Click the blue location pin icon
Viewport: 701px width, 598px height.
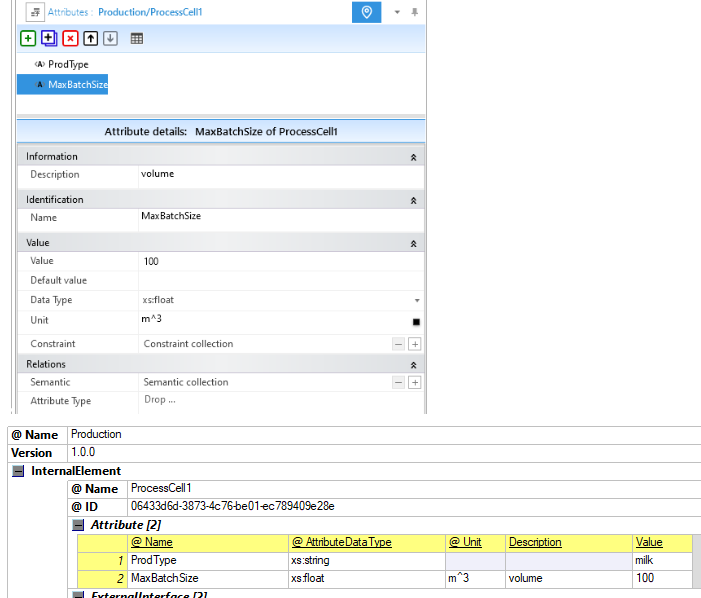tap(367, 12)
